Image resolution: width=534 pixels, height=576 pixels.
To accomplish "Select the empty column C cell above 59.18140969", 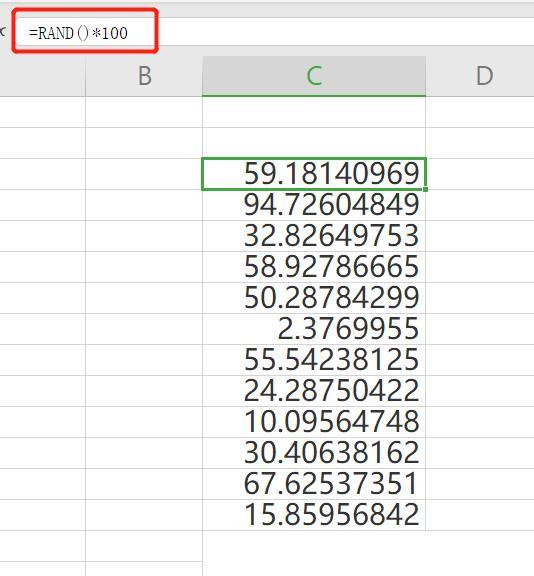I will point(314,143).
